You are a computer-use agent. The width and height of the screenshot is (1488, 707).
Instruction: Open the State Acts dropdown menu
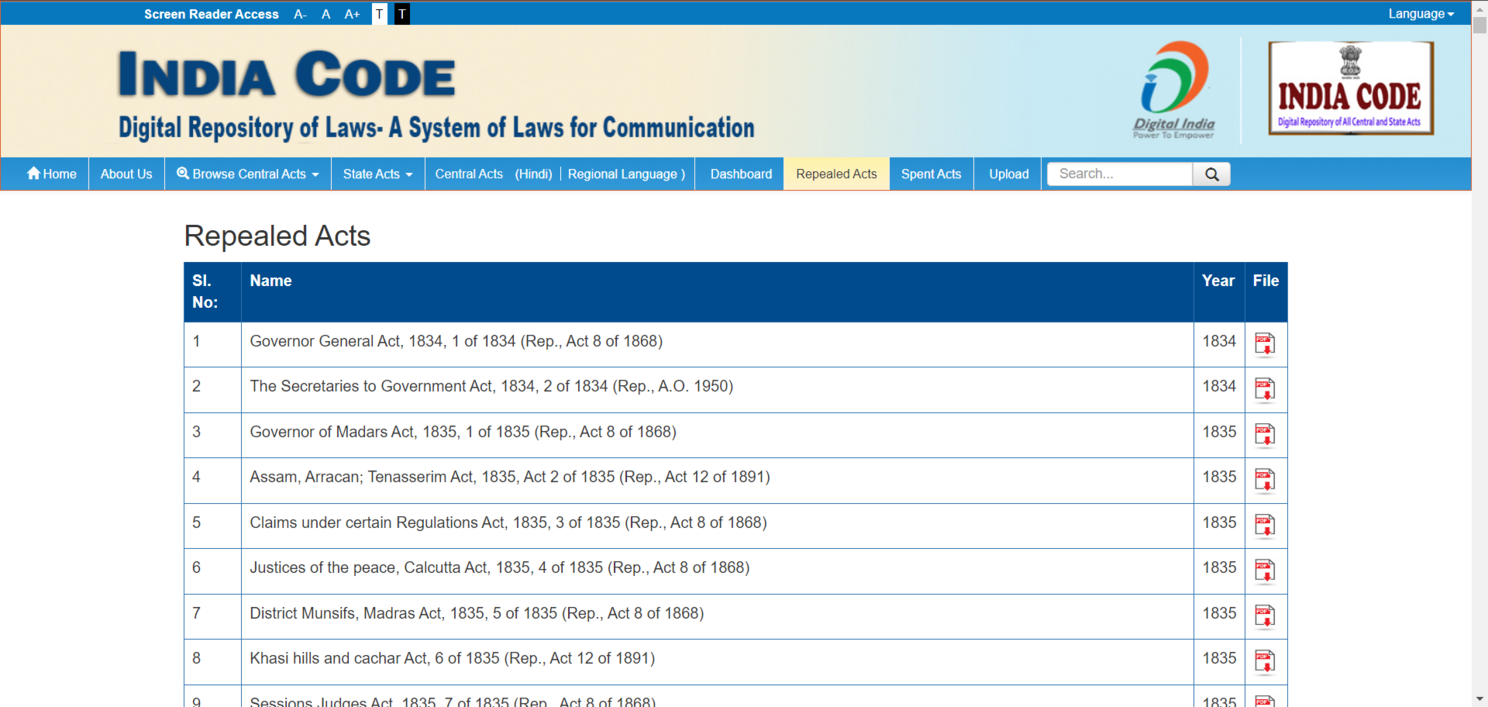tap(377, 174)
